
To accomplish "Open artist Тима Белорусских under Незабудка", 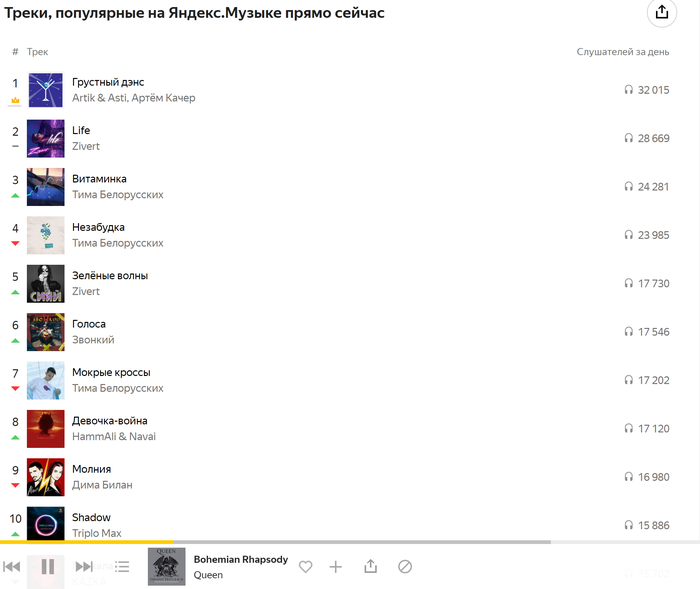I will pyautogui.click(x=118, y=243).
